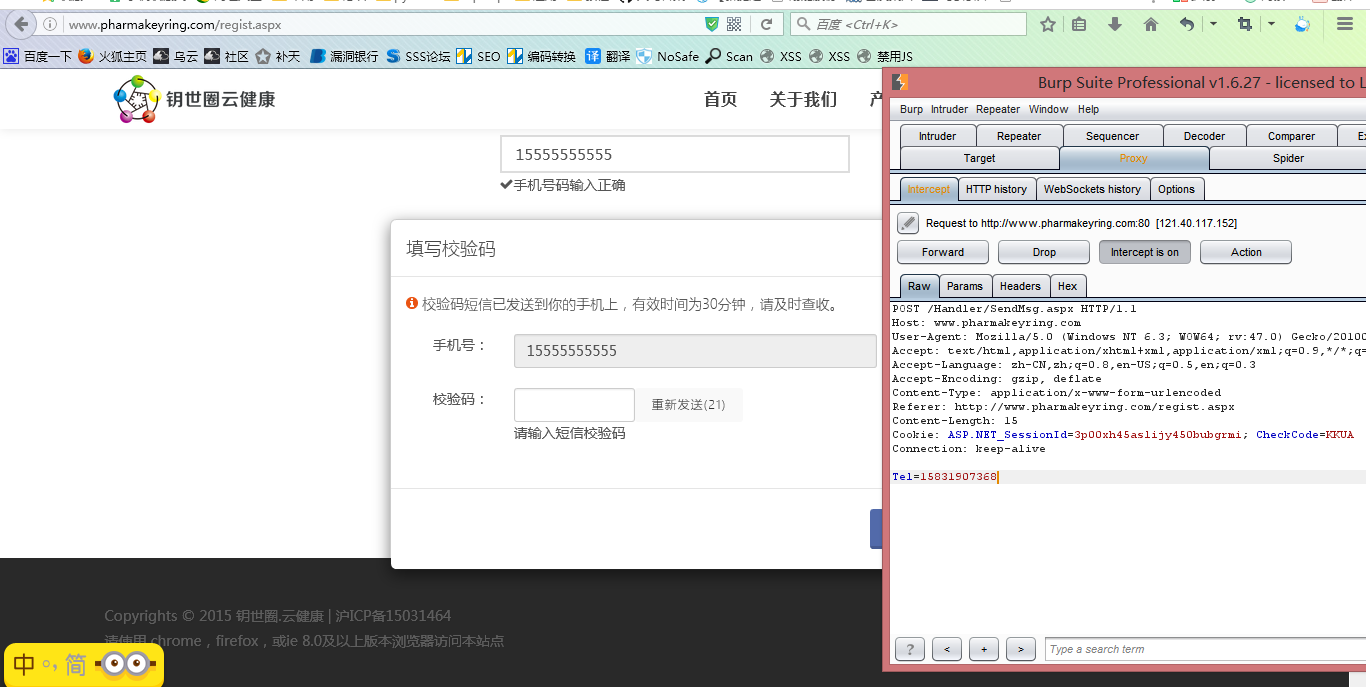Click the QR code icon in the address bar
The image size is (1370, 688).
point(734,24)
